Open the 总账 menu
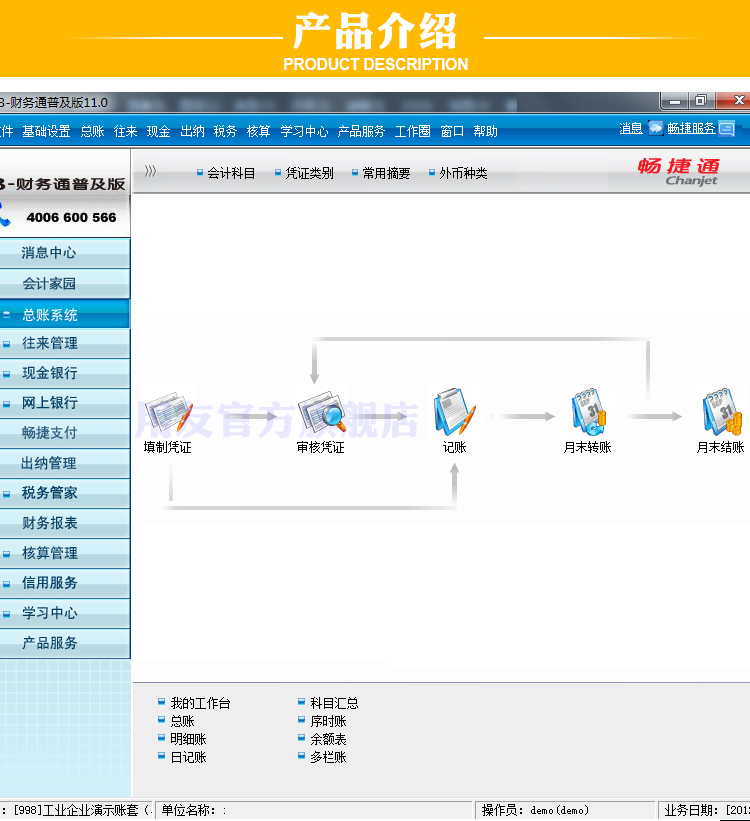 click(x=92, y=131)
